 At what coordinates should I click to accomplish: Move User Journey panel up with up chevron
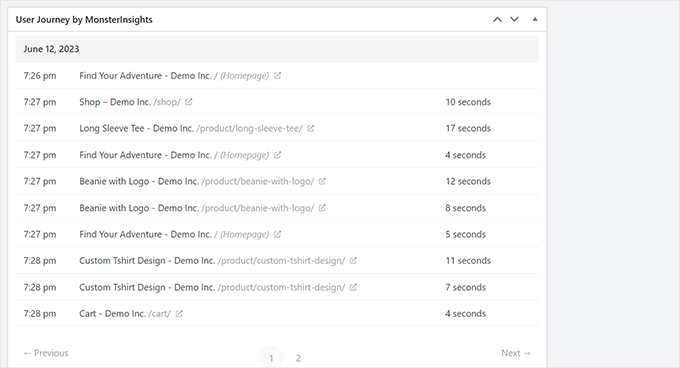pos(497,20)
